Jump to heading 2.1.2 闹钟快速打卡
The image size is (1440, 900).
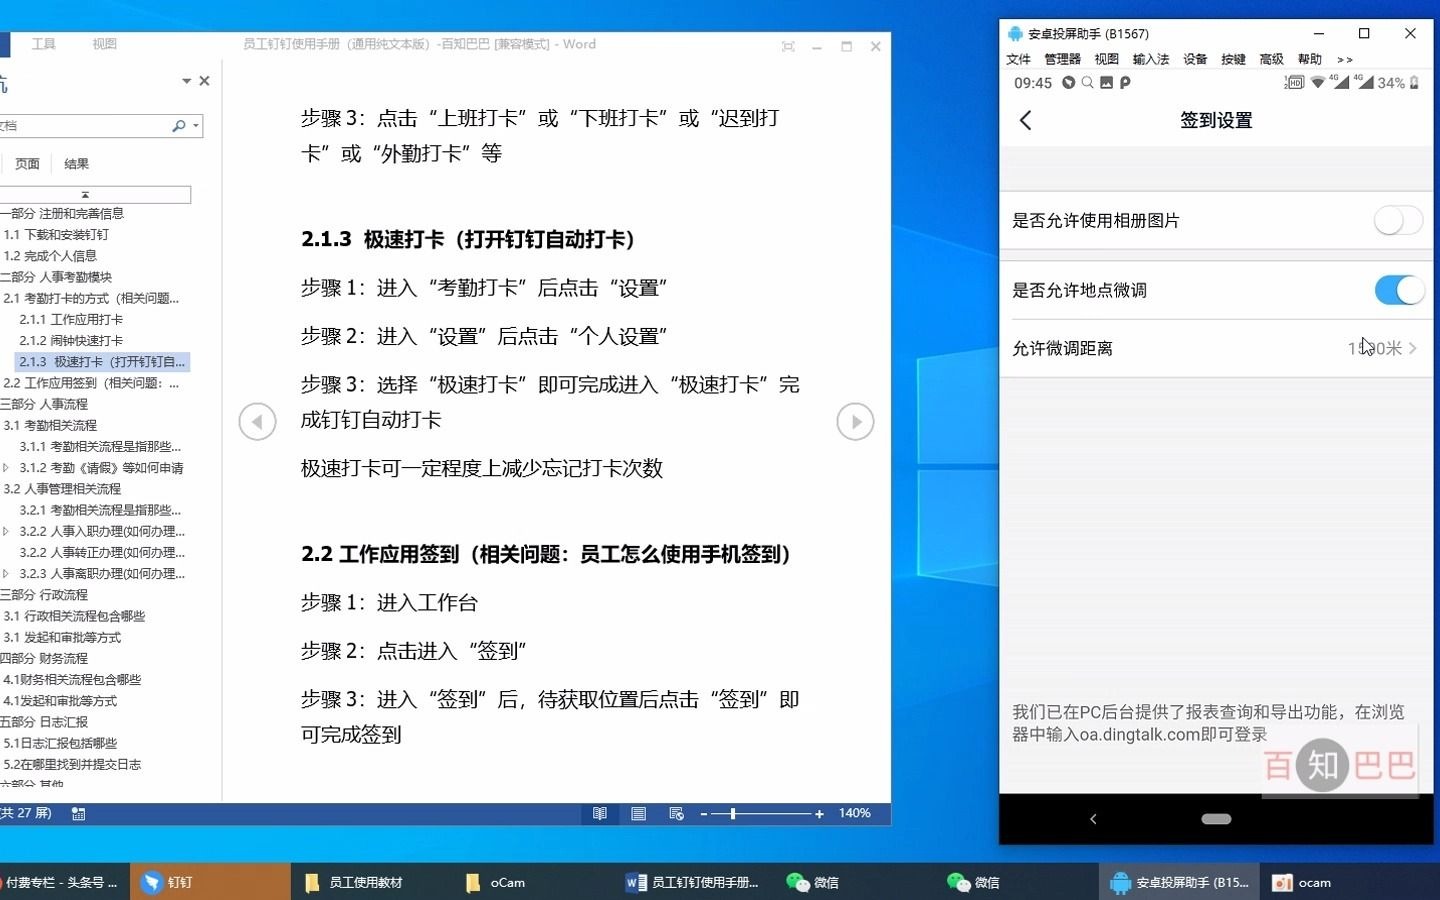[71, 341]
